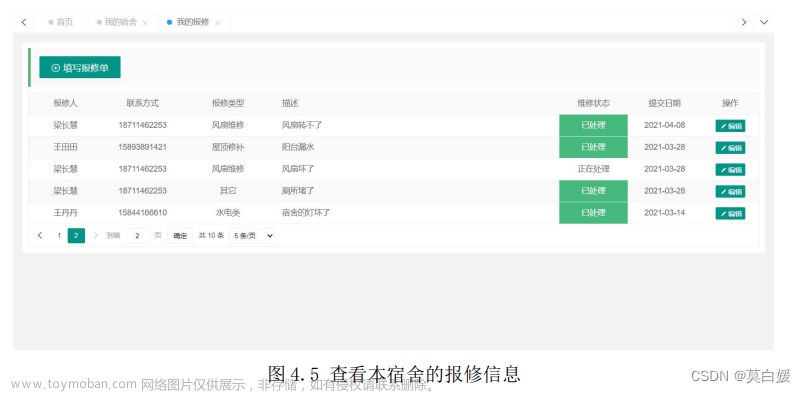
Task: Edit the 2021-04-08 风扇转不了 repair record
Action: [x=730, y=126]
